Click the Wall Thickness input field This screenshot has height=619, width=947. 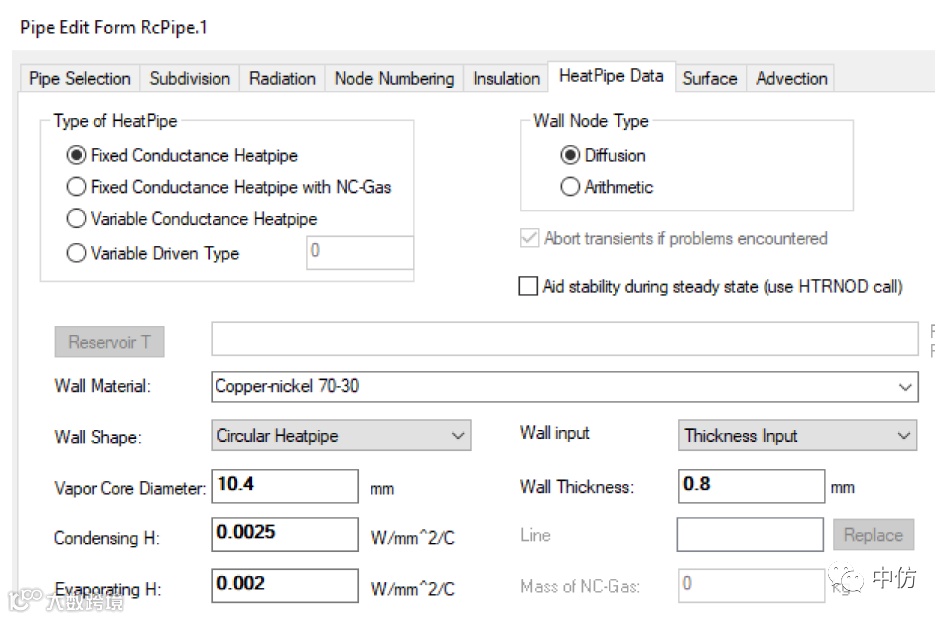(x=751, y=486)
